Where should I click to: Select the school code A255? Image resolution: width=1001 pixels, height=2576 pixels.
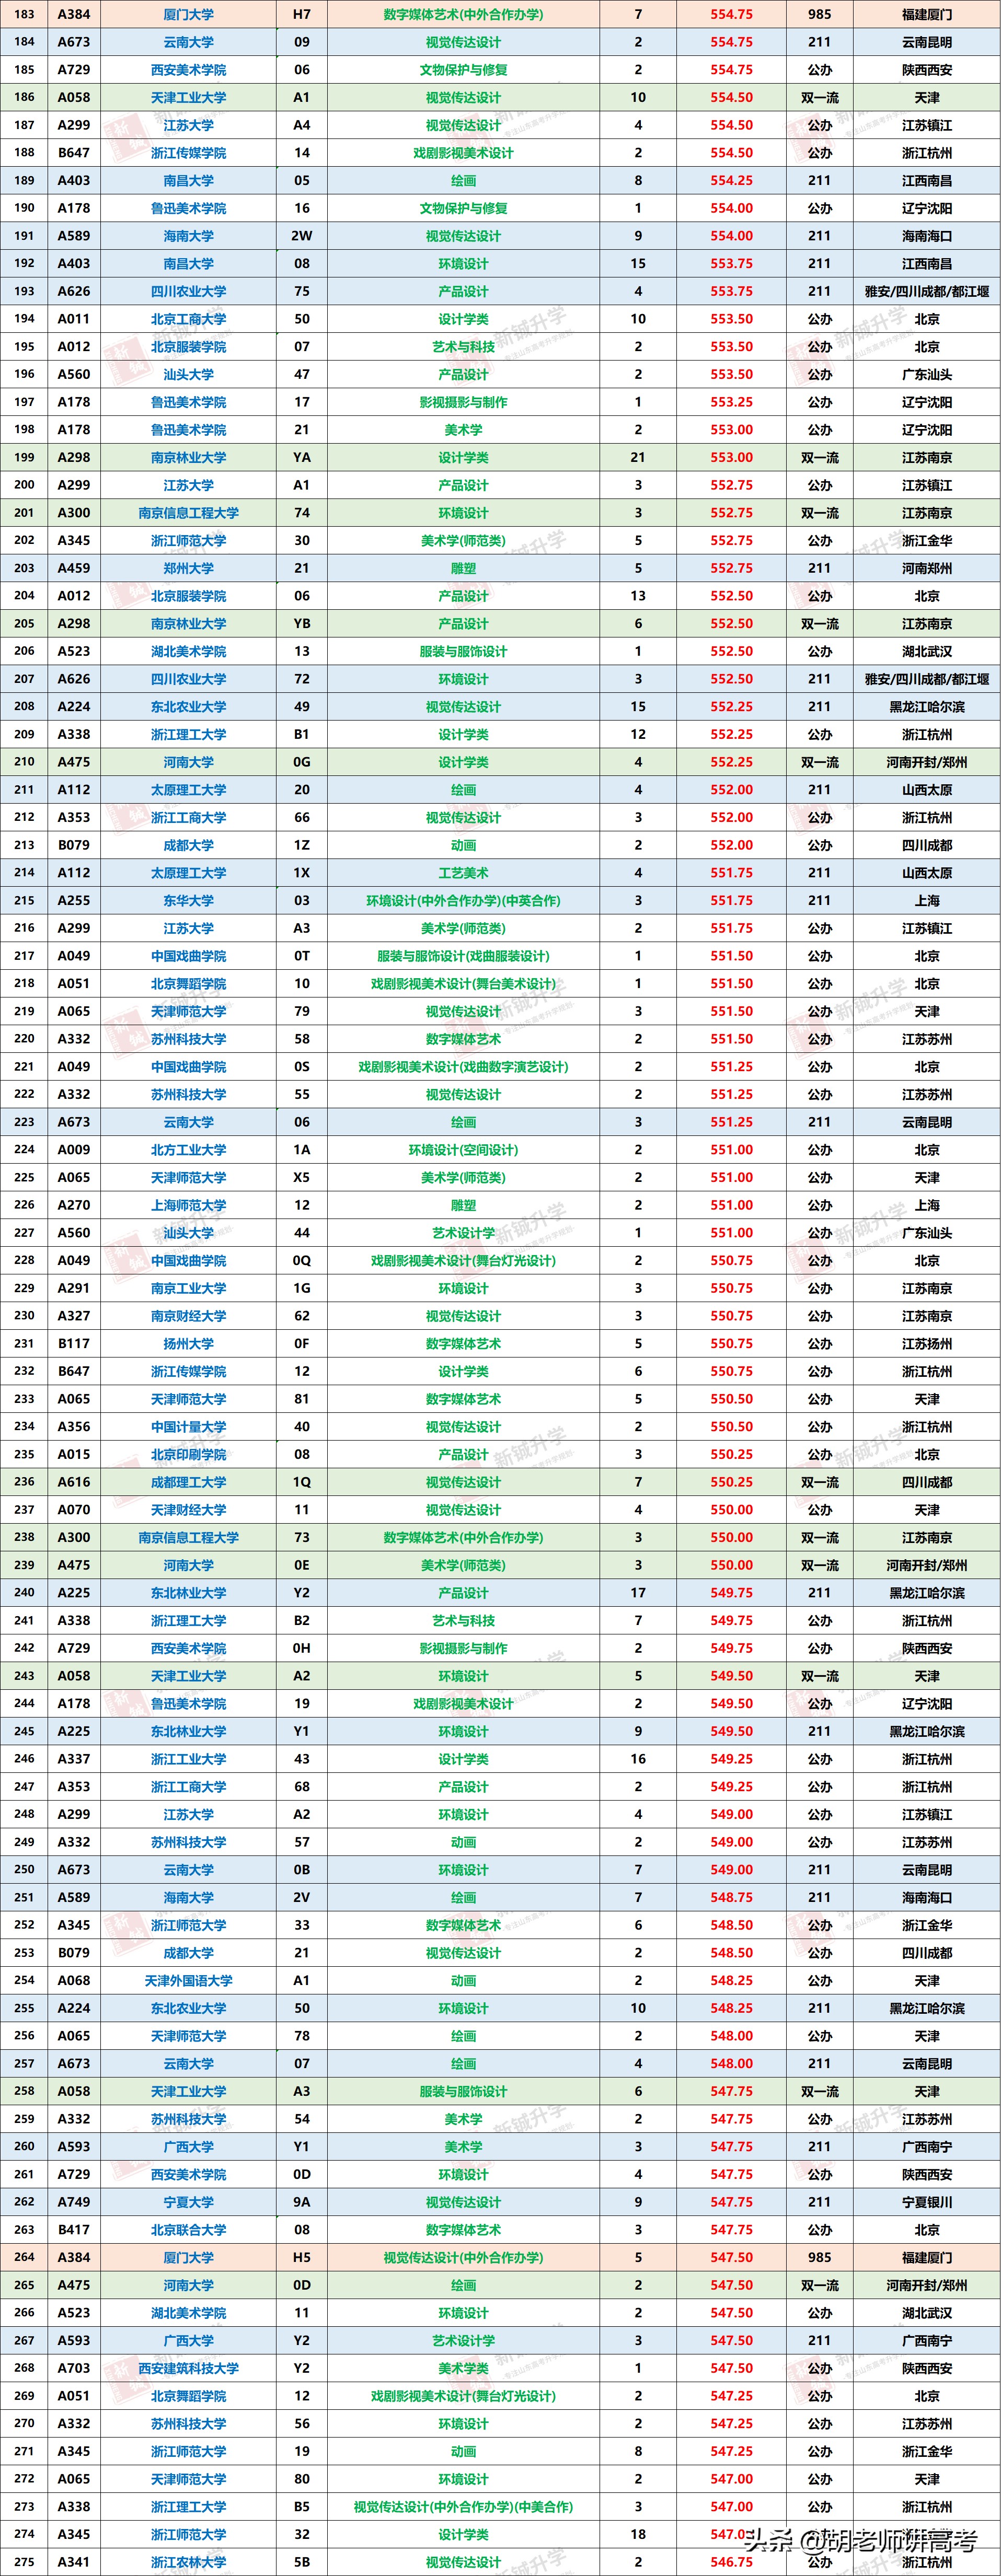(x=74, y=900)
